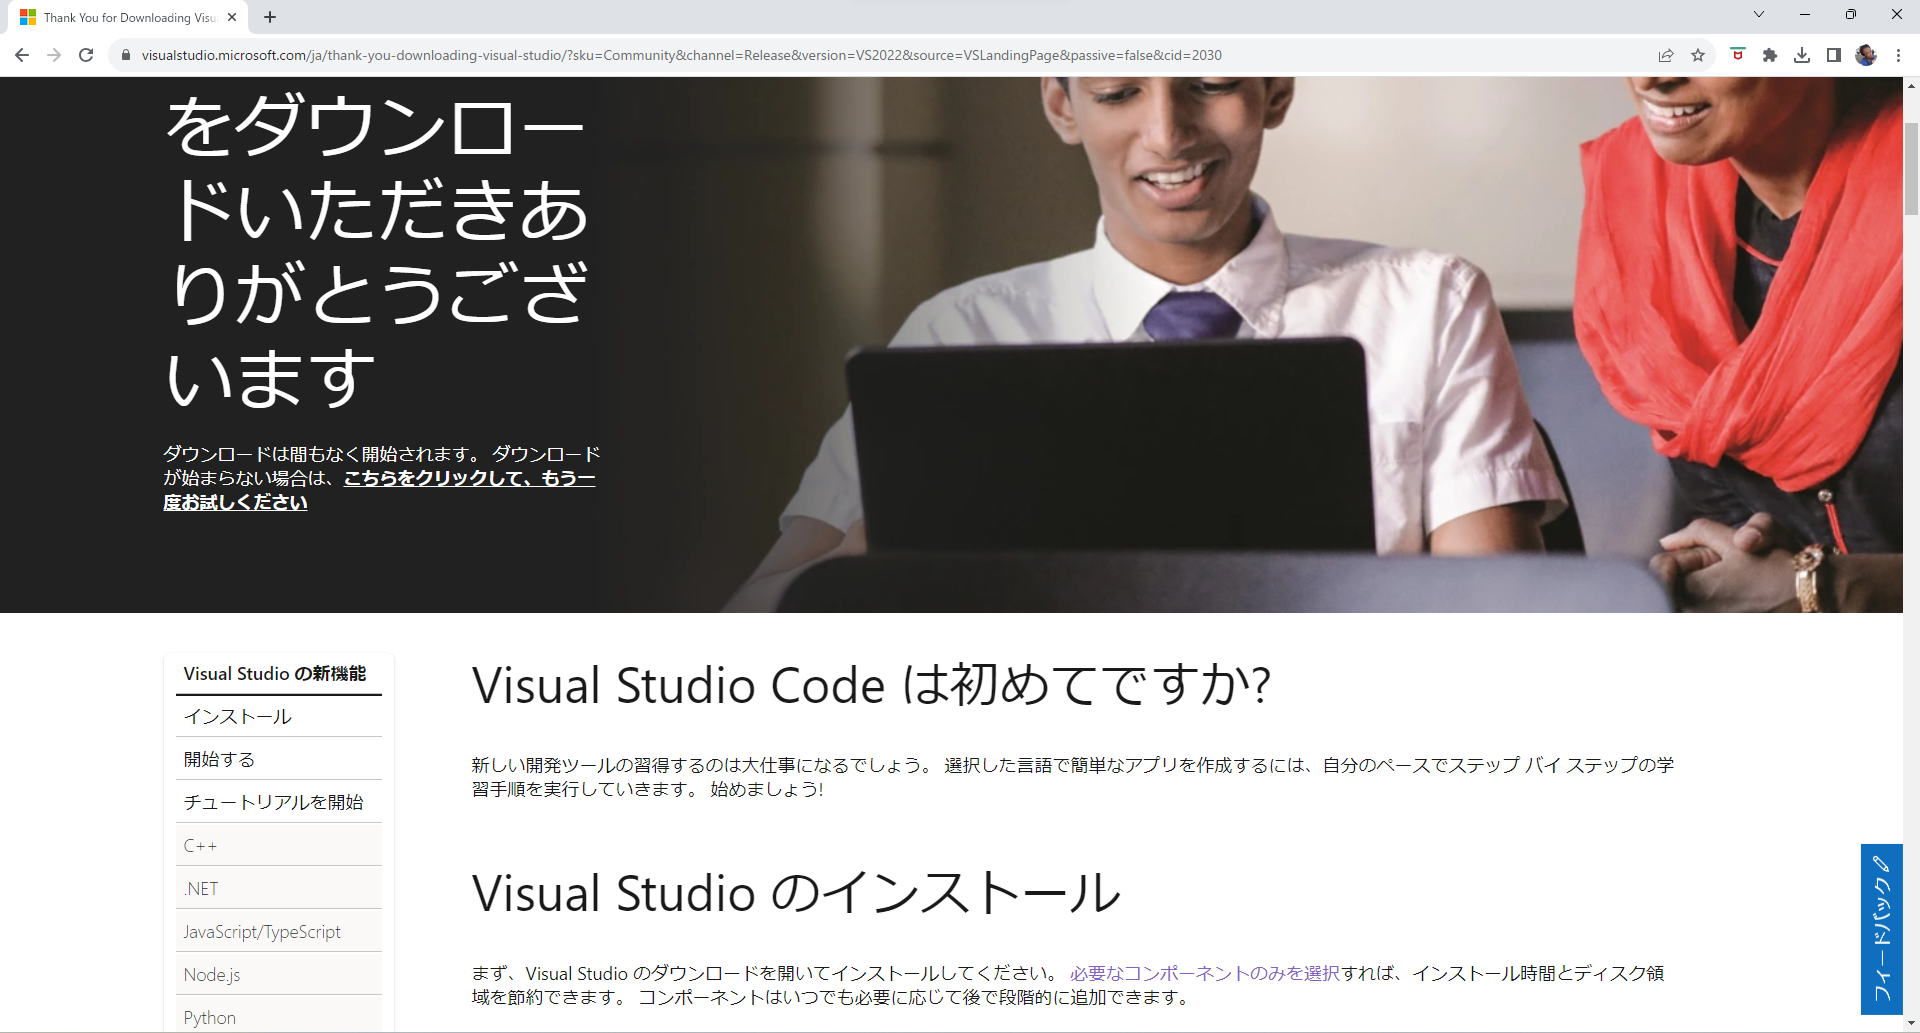Minimize the browser window
The width and height of the screenshot is (1920, 1033).
[x=1804, y=14]
